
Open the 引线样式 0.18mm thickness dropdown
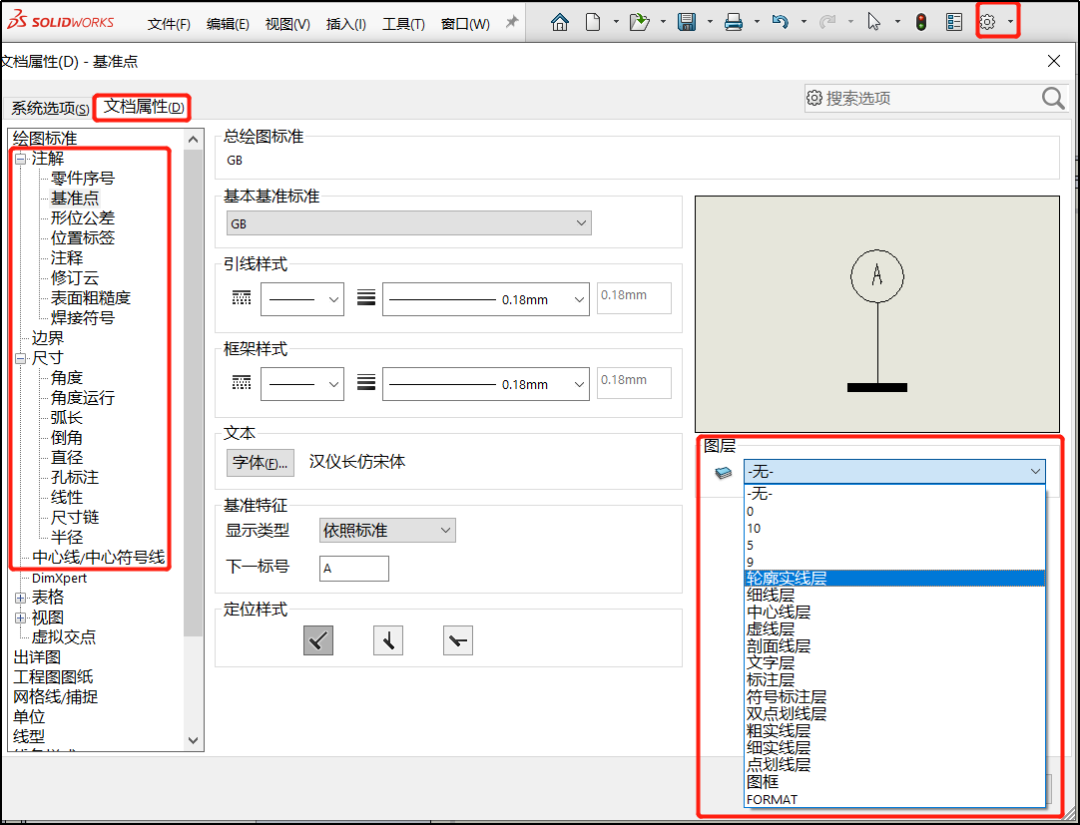tap(485, 298)
